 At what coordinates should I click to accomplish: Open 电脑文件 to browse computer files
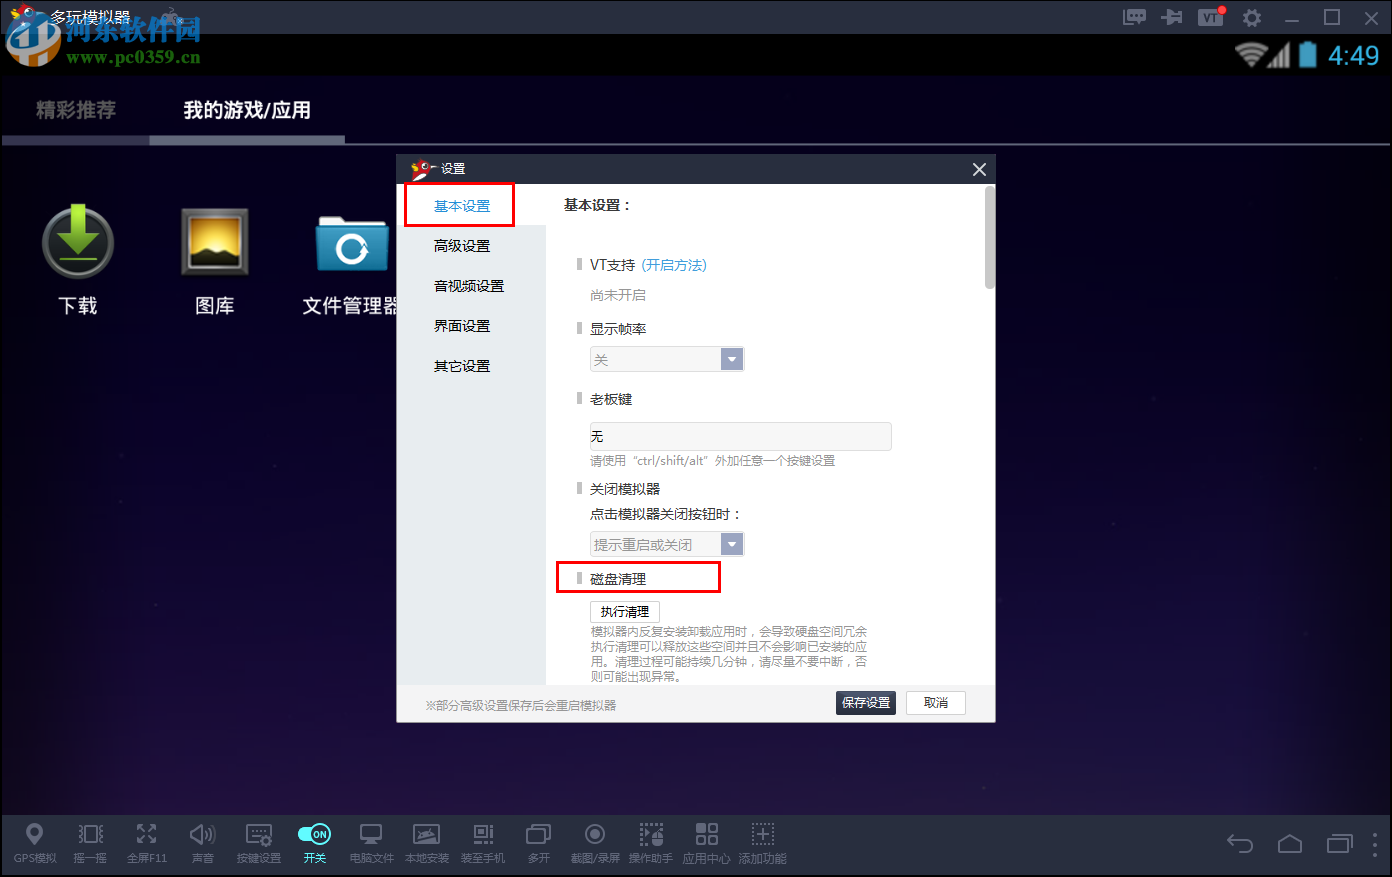371,843
